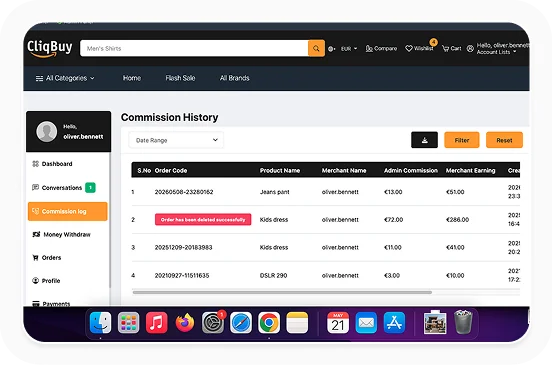The height and width of the screenshot is (365, 552).
Task: Open Orders in the sidebar
Action: [x=46, y=258]
